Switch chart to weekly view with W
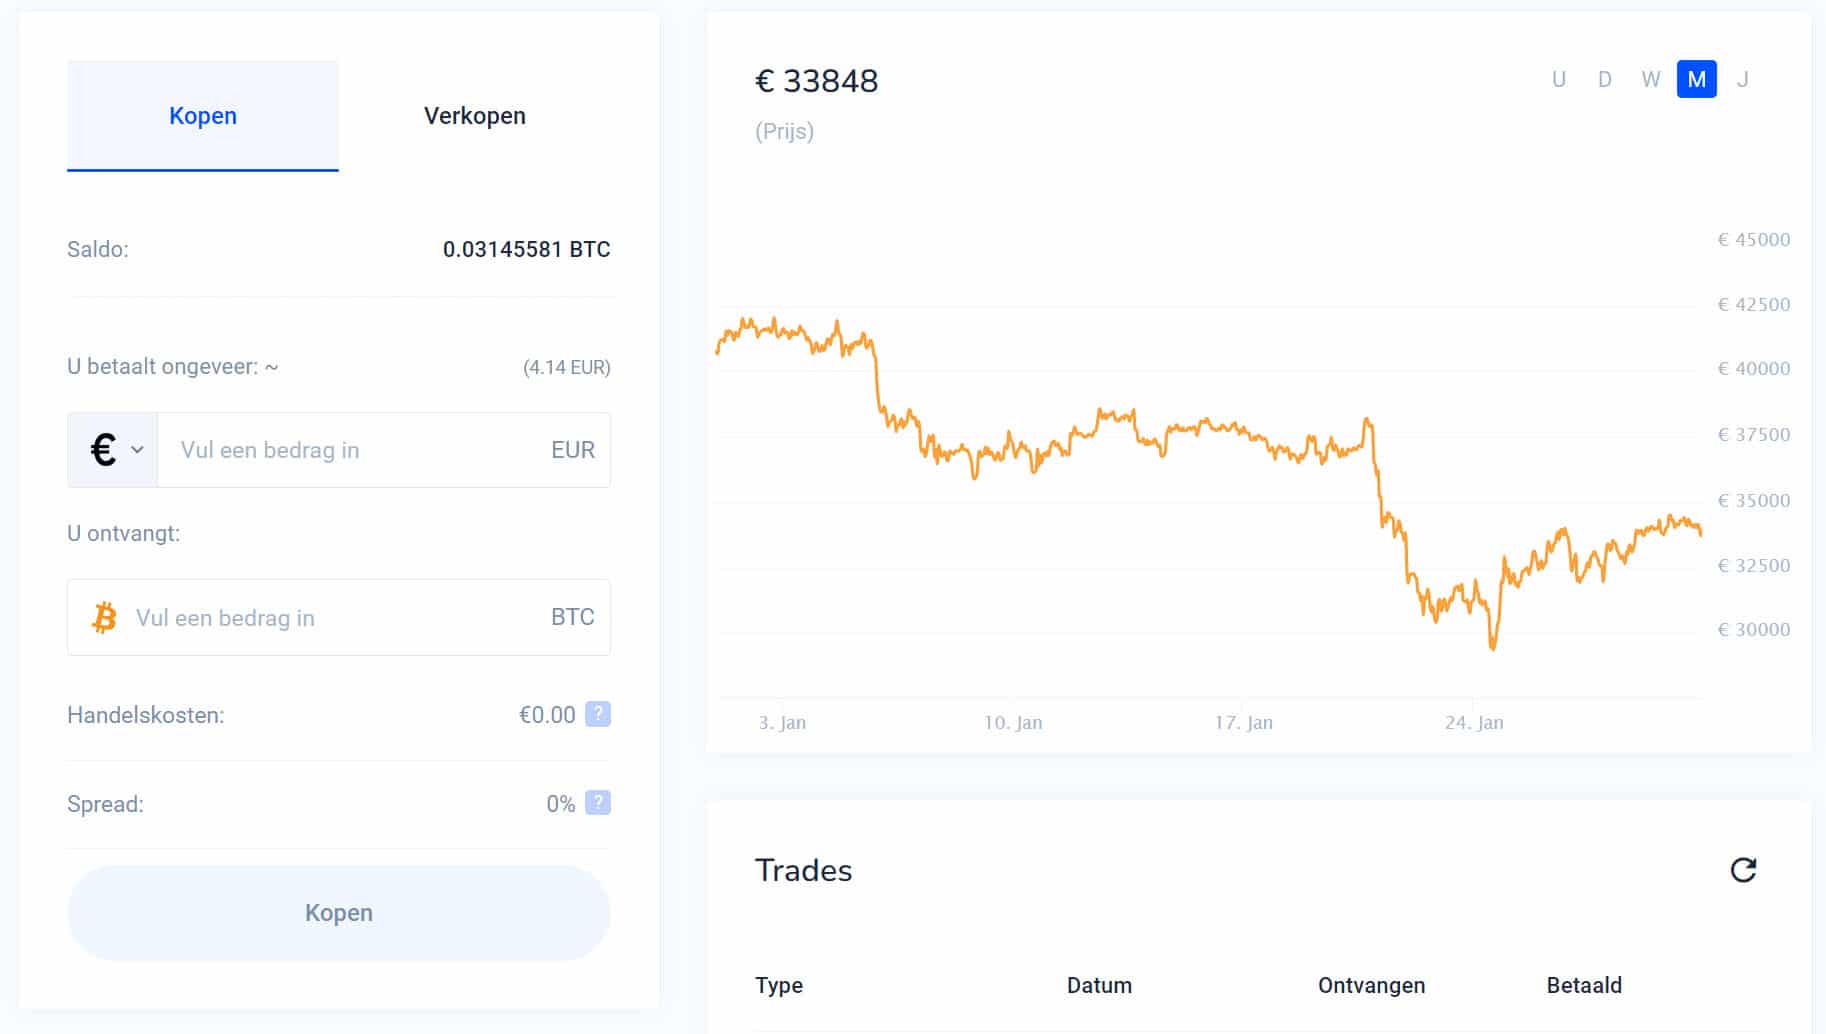Image resolution: width=1826 pixels, height=1034 pixels. coord(1650,79)
